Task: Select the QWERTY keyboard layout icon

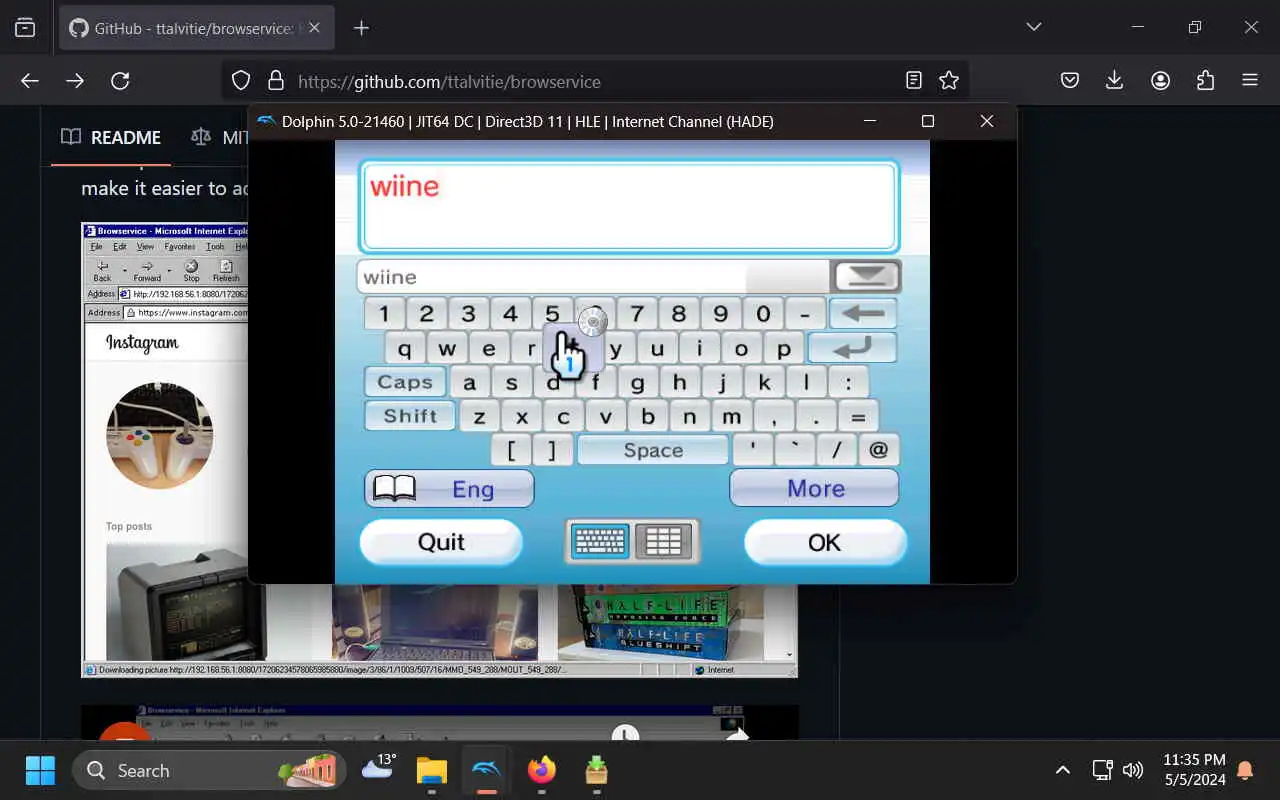Action: (x=600, y=542)
